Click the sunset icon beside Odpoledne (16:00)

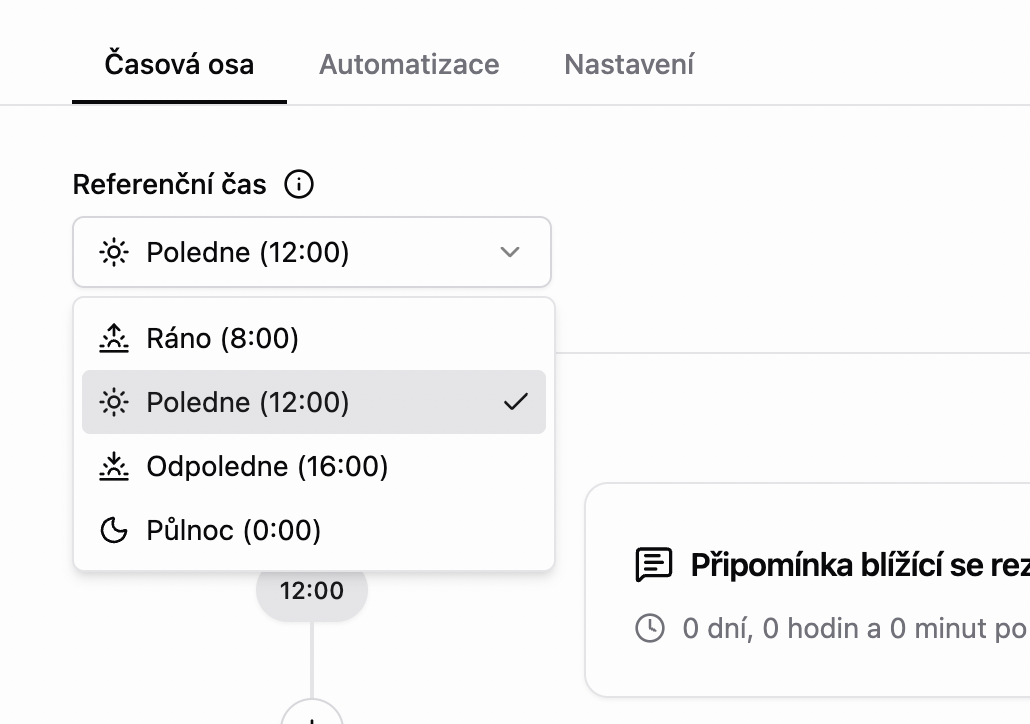point(114,466)
